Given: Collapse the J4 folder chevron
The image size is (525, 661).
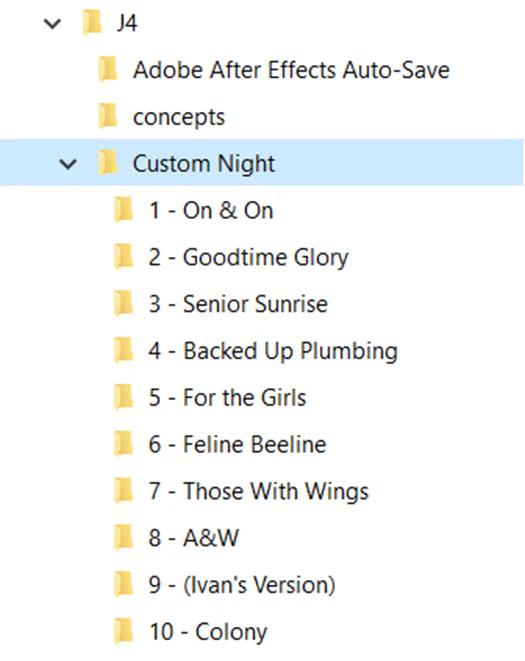Looking at the screenshot, I should click(x=53, y=24).
